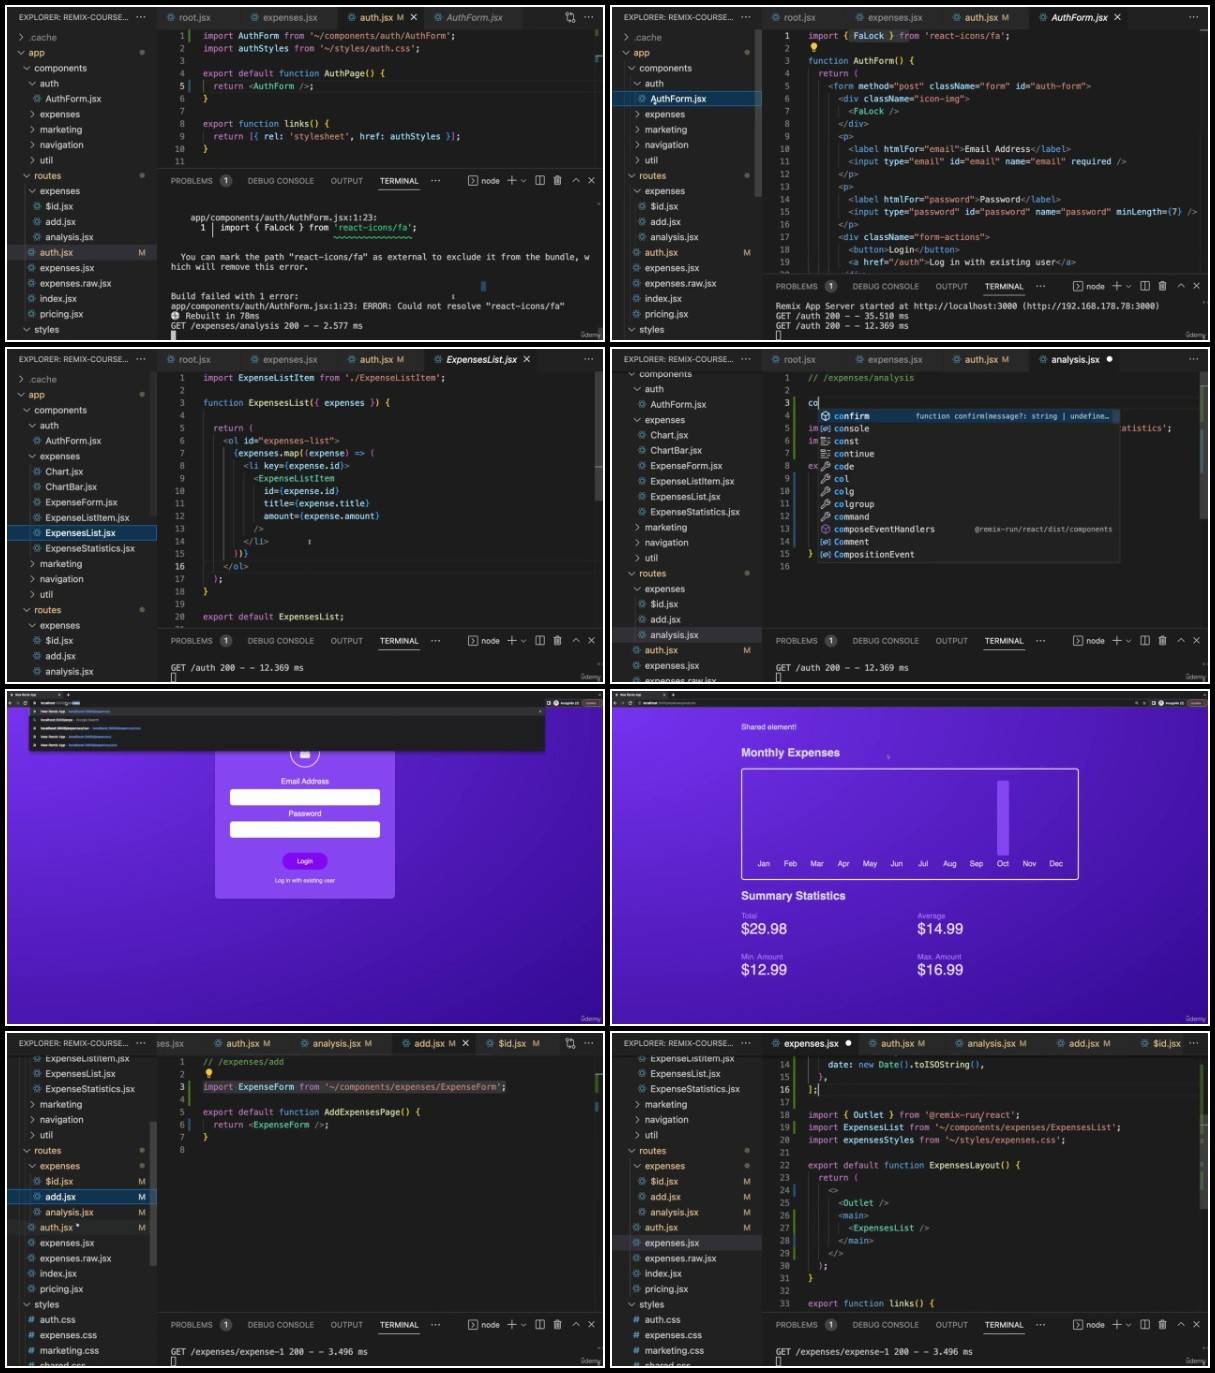Open pricing.jsx in AuthForm.jsx window explorer

point(665,314)
